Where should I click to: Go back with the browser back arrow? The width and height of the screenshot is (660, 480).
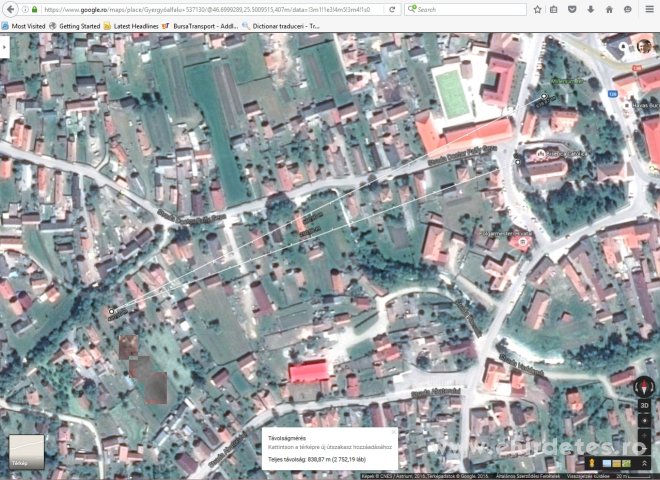tap(11, 9)
